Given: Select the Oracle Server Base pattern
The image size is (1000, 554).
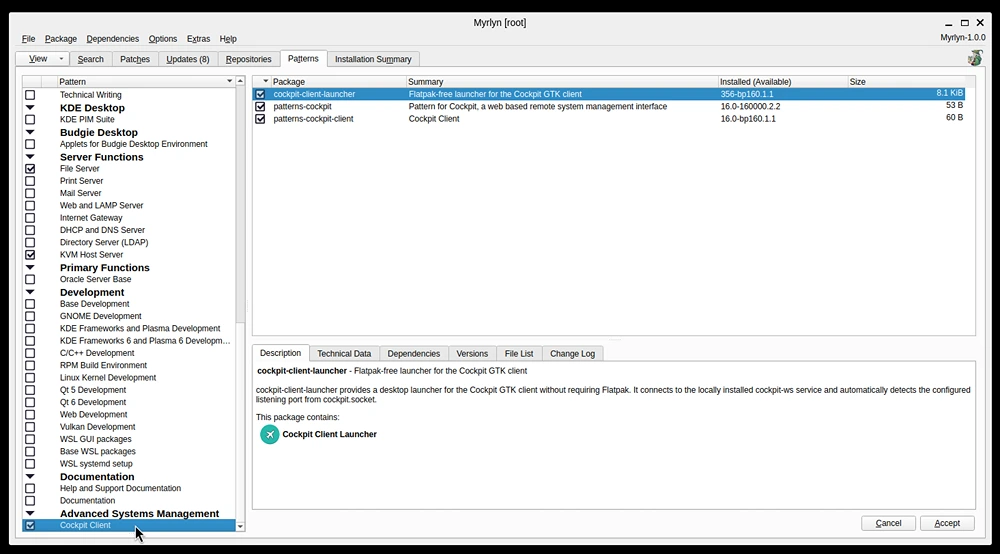Looking at the screenshot, I should tap(96, 279).
